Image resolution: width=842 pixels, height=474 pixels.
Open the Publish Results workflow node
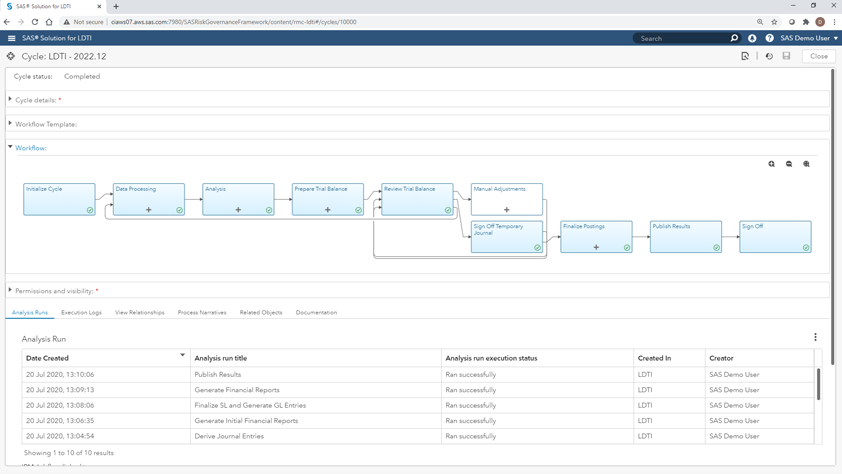pyautogui.click(x=686, y=237)
